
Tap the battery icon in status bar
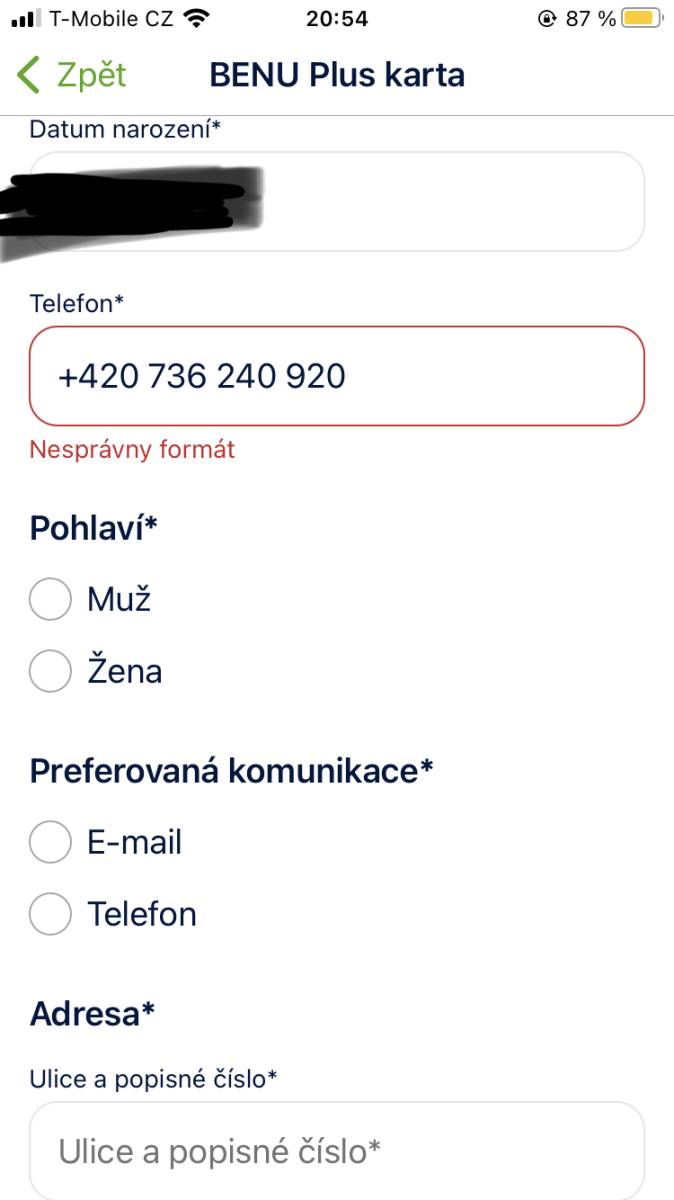(x=640, y=18)
